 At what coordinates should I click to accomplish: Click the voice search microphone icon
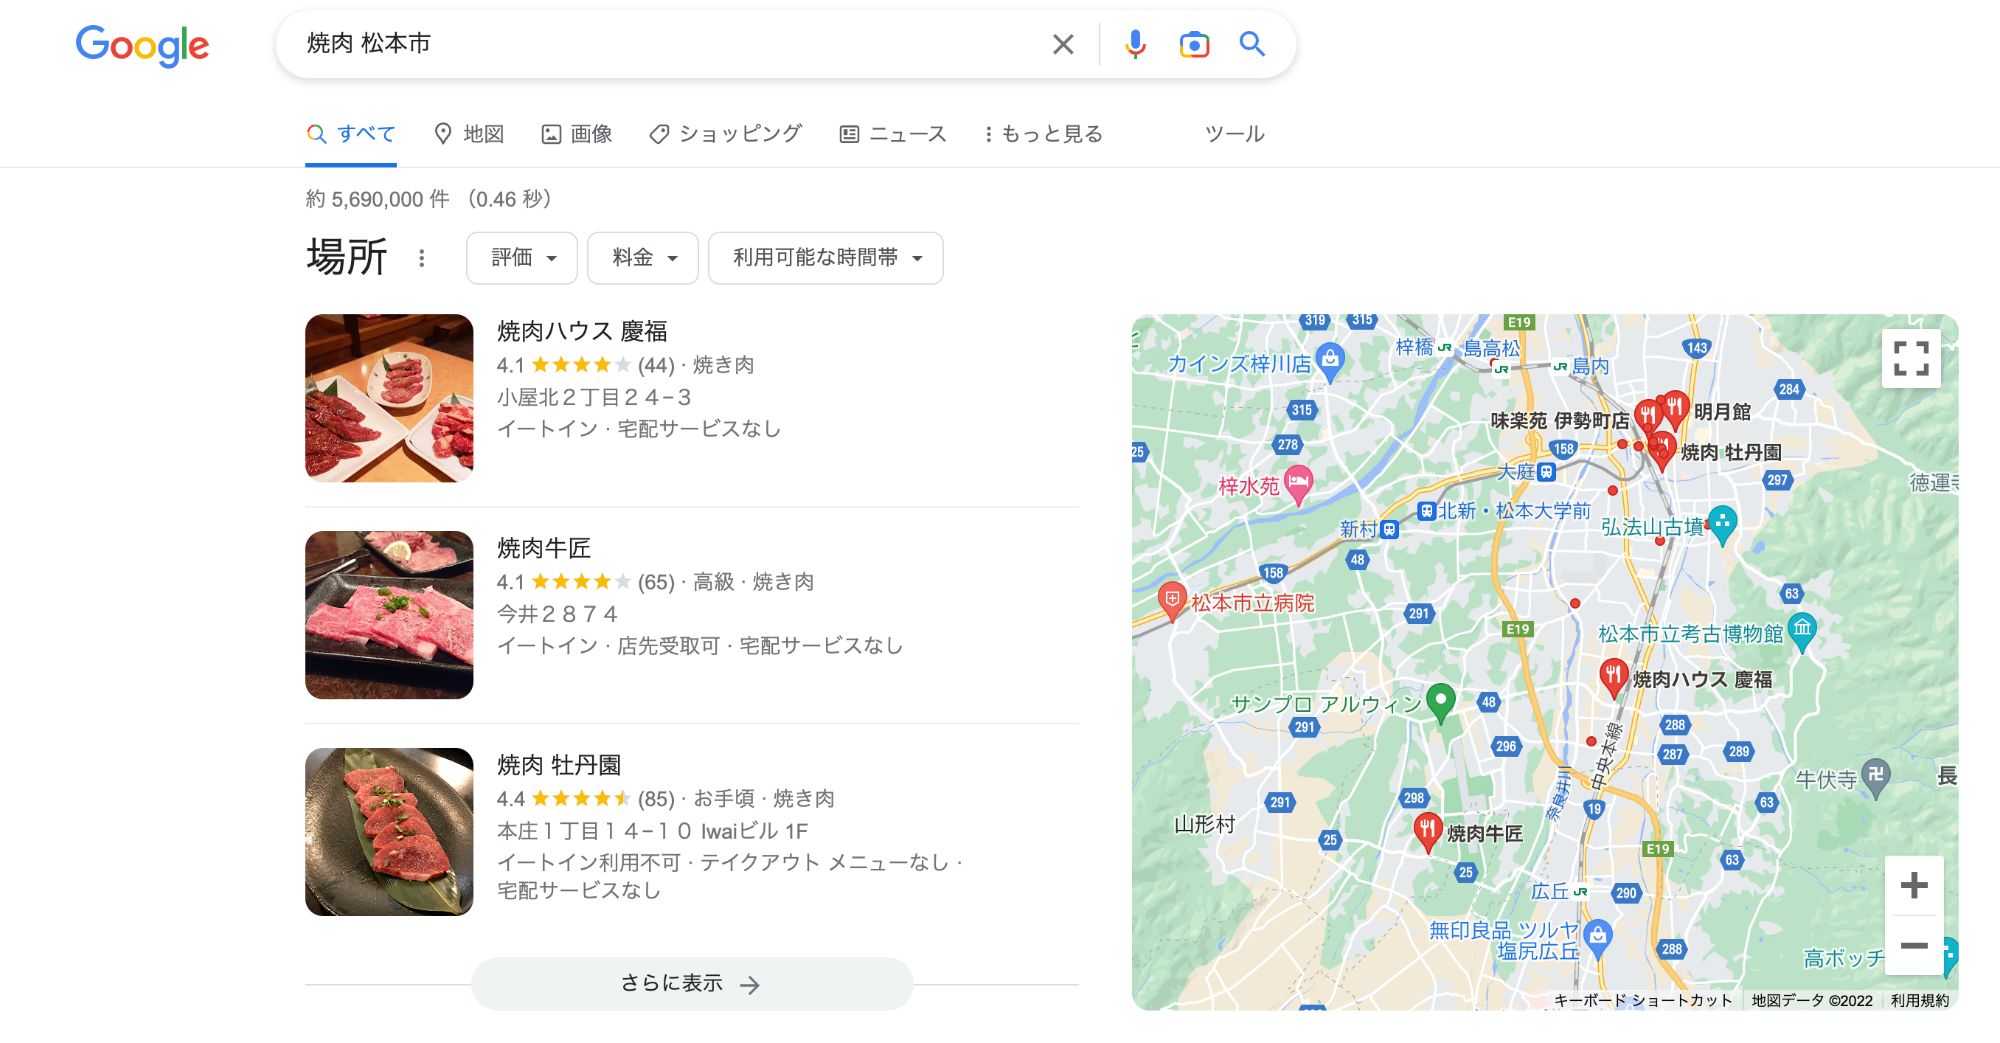click(x=1135, y=44)
